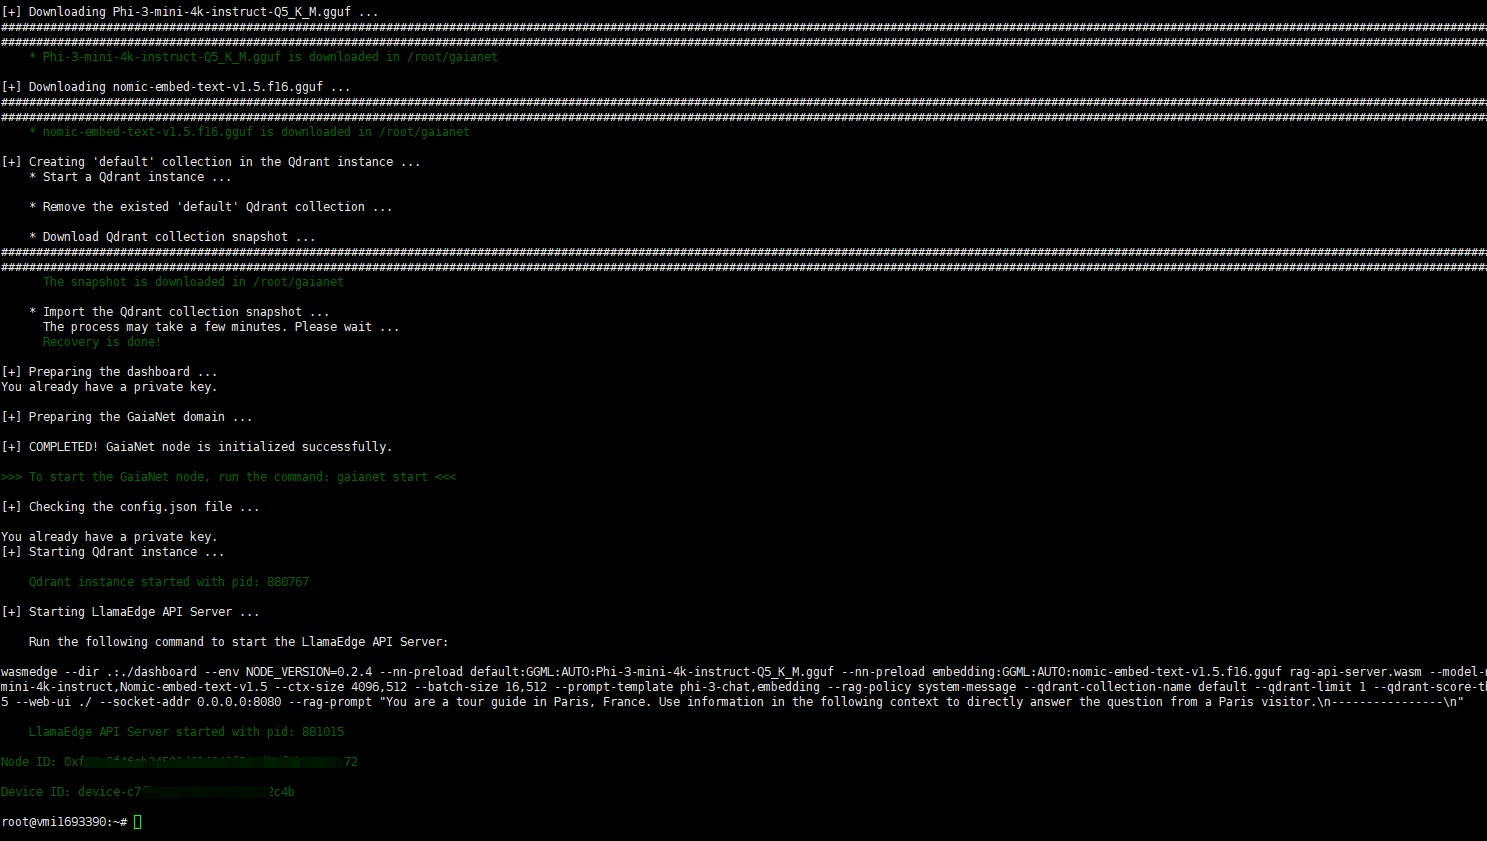Click the 'Recovery is done!' message
This screenshot has width=1487, height=841.
[x=101, y=342]
